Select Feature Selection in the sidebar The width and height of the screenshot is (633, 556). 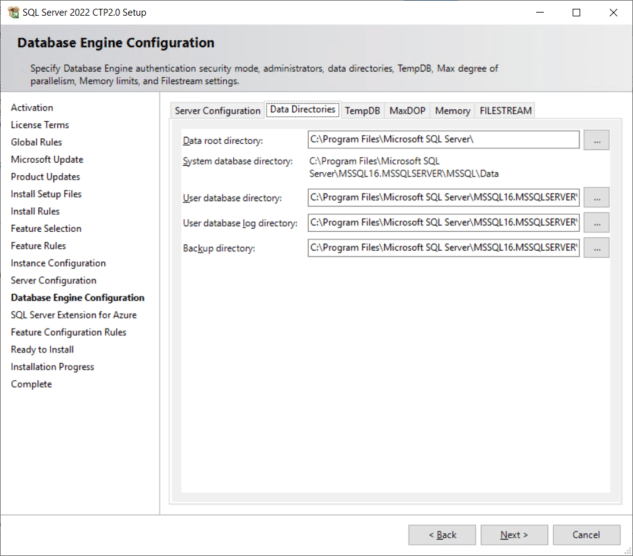click(x=46, y=229)
